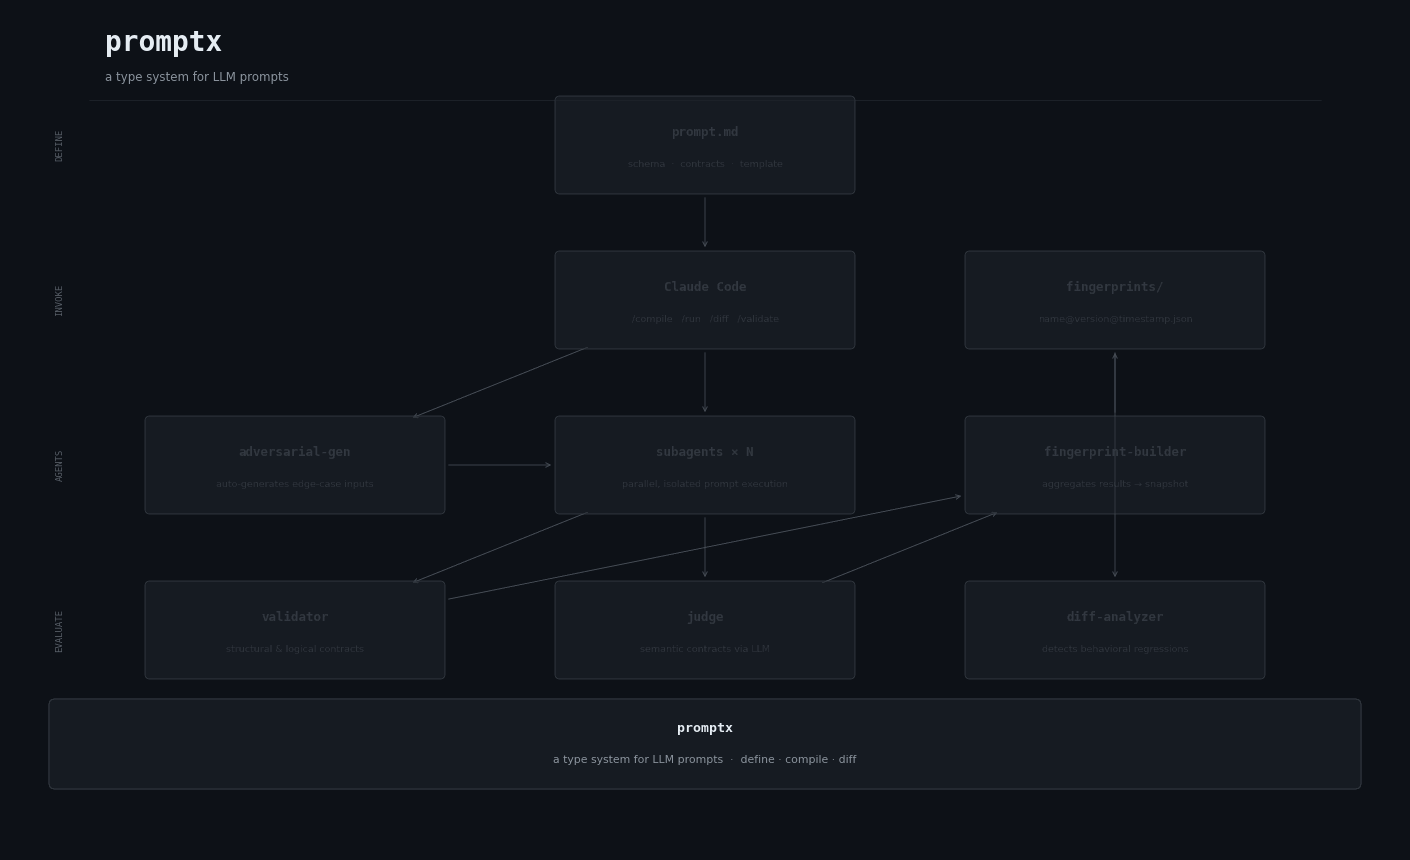Image resolution: width=1410 pixels, height=860 pixels.
Task: Select the validator node
Action: click(x=295, y=630)
